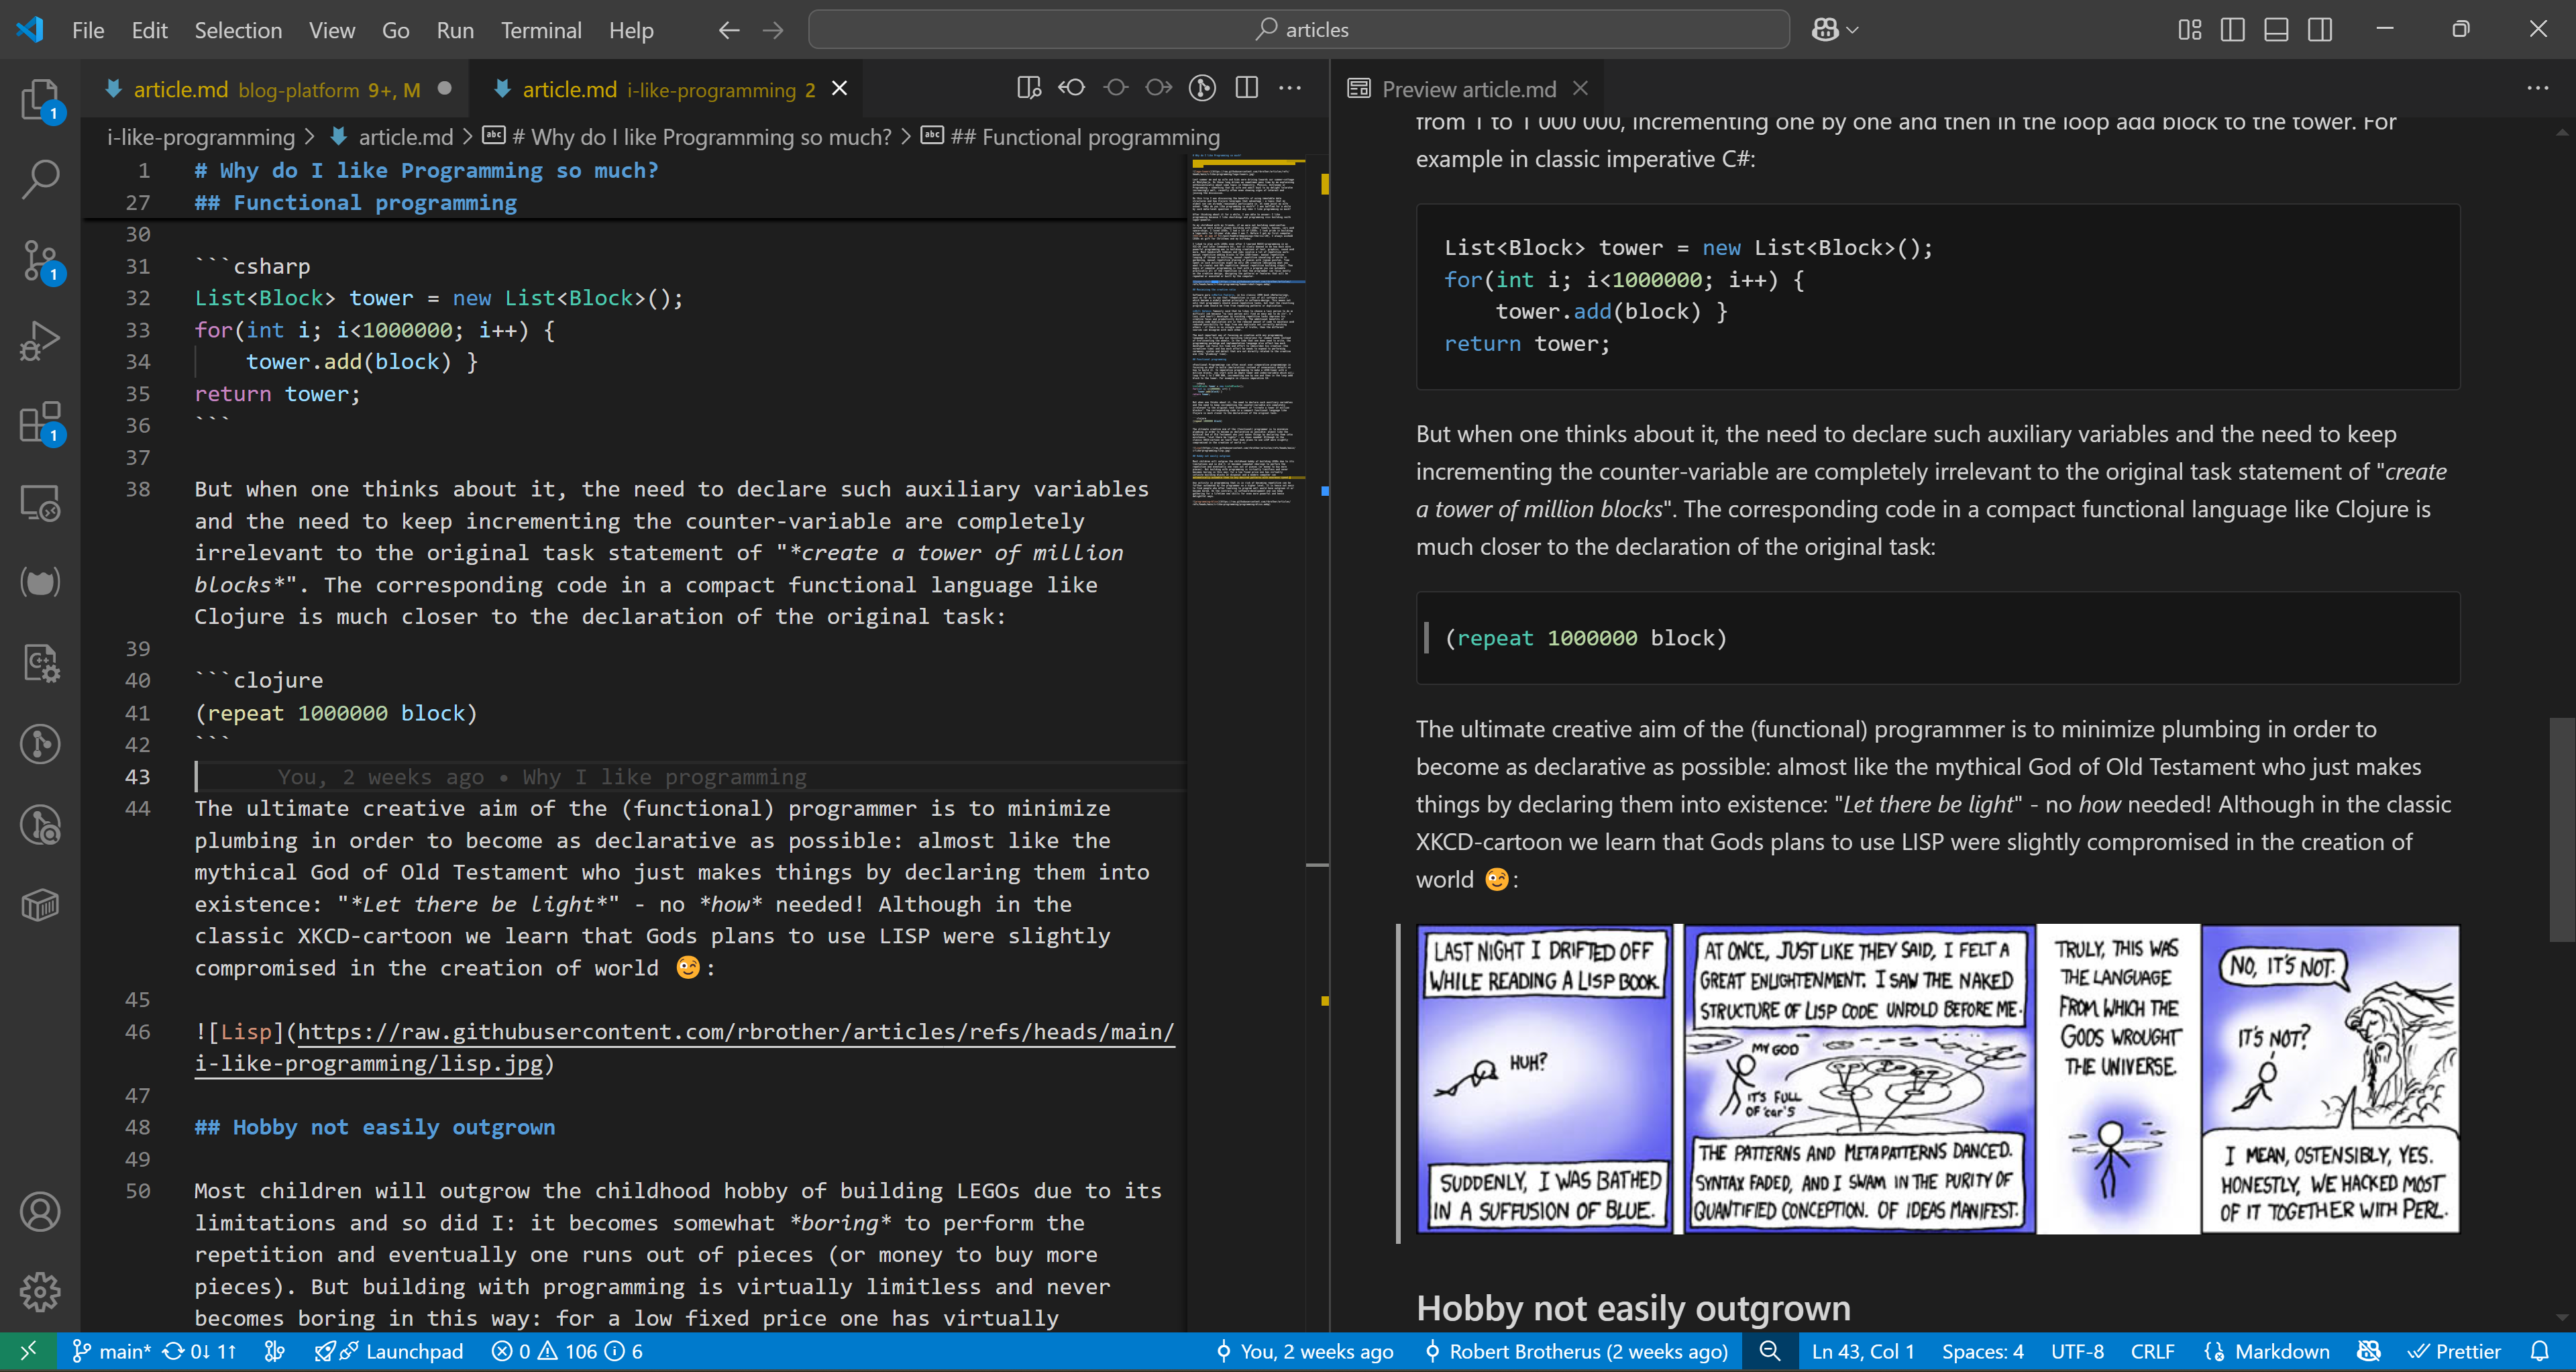Open the Accounts icon in activity bar

pyautogui.click(x=40, y=1212)
